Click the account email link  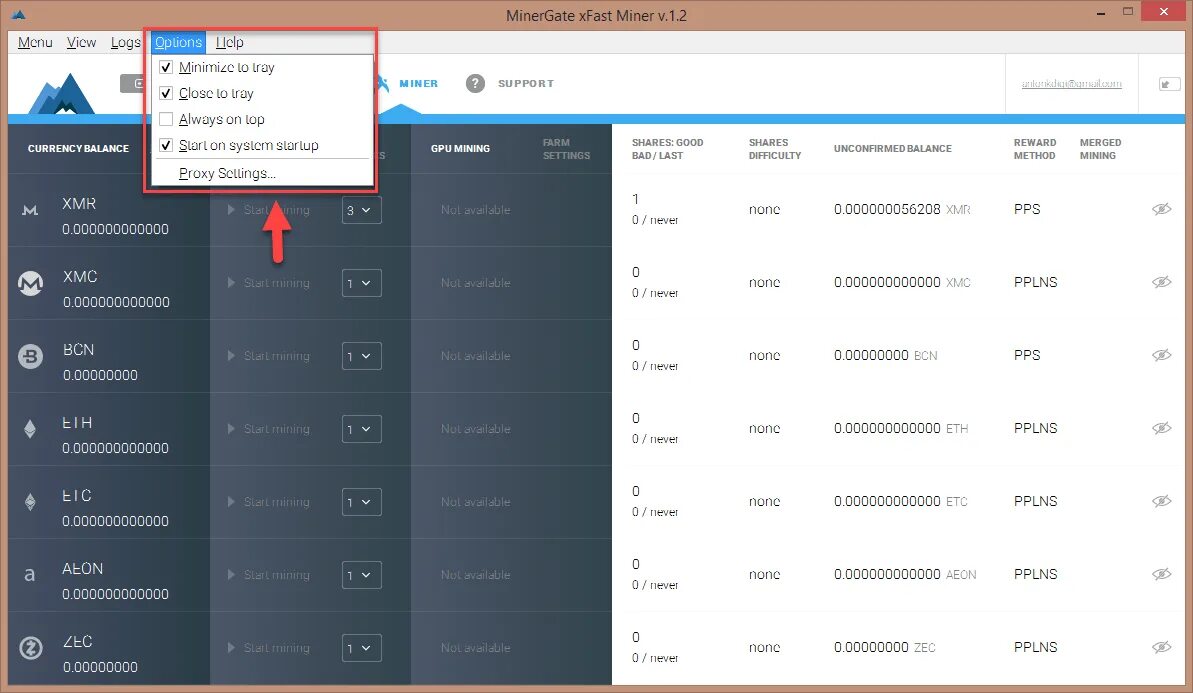(x=1071, y=84)
